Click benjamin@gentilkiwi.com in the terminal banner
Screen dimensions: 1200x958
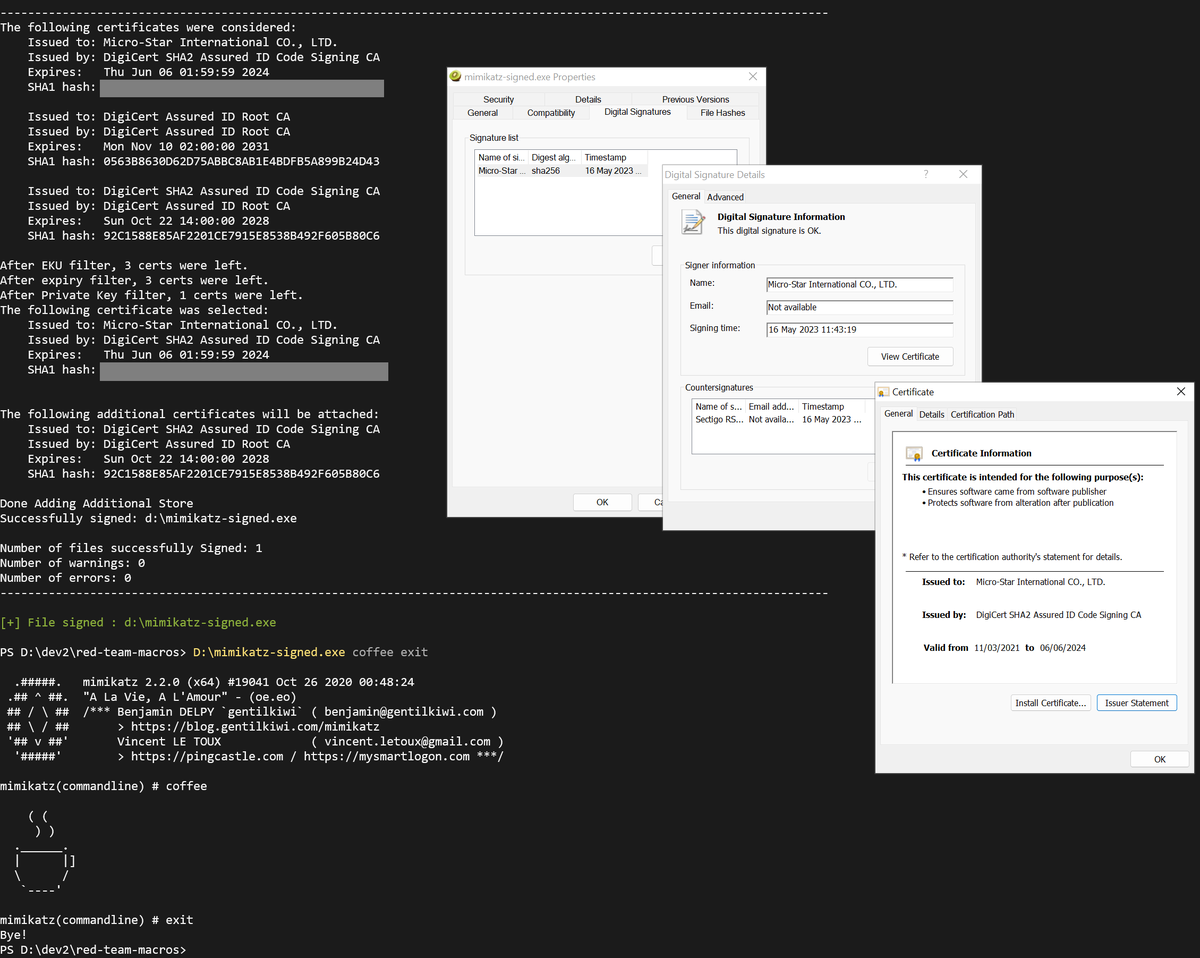(x=404, y=712)
